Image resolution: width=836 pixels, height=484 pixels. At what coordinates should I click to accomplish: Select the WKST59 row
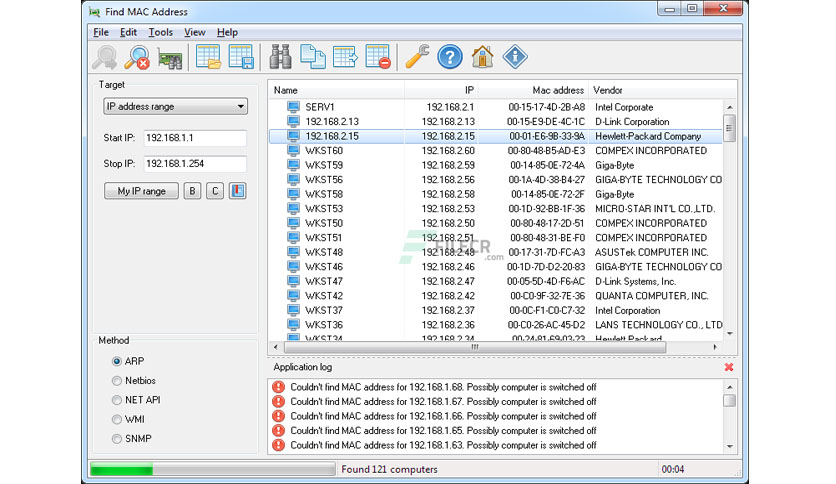496,165
